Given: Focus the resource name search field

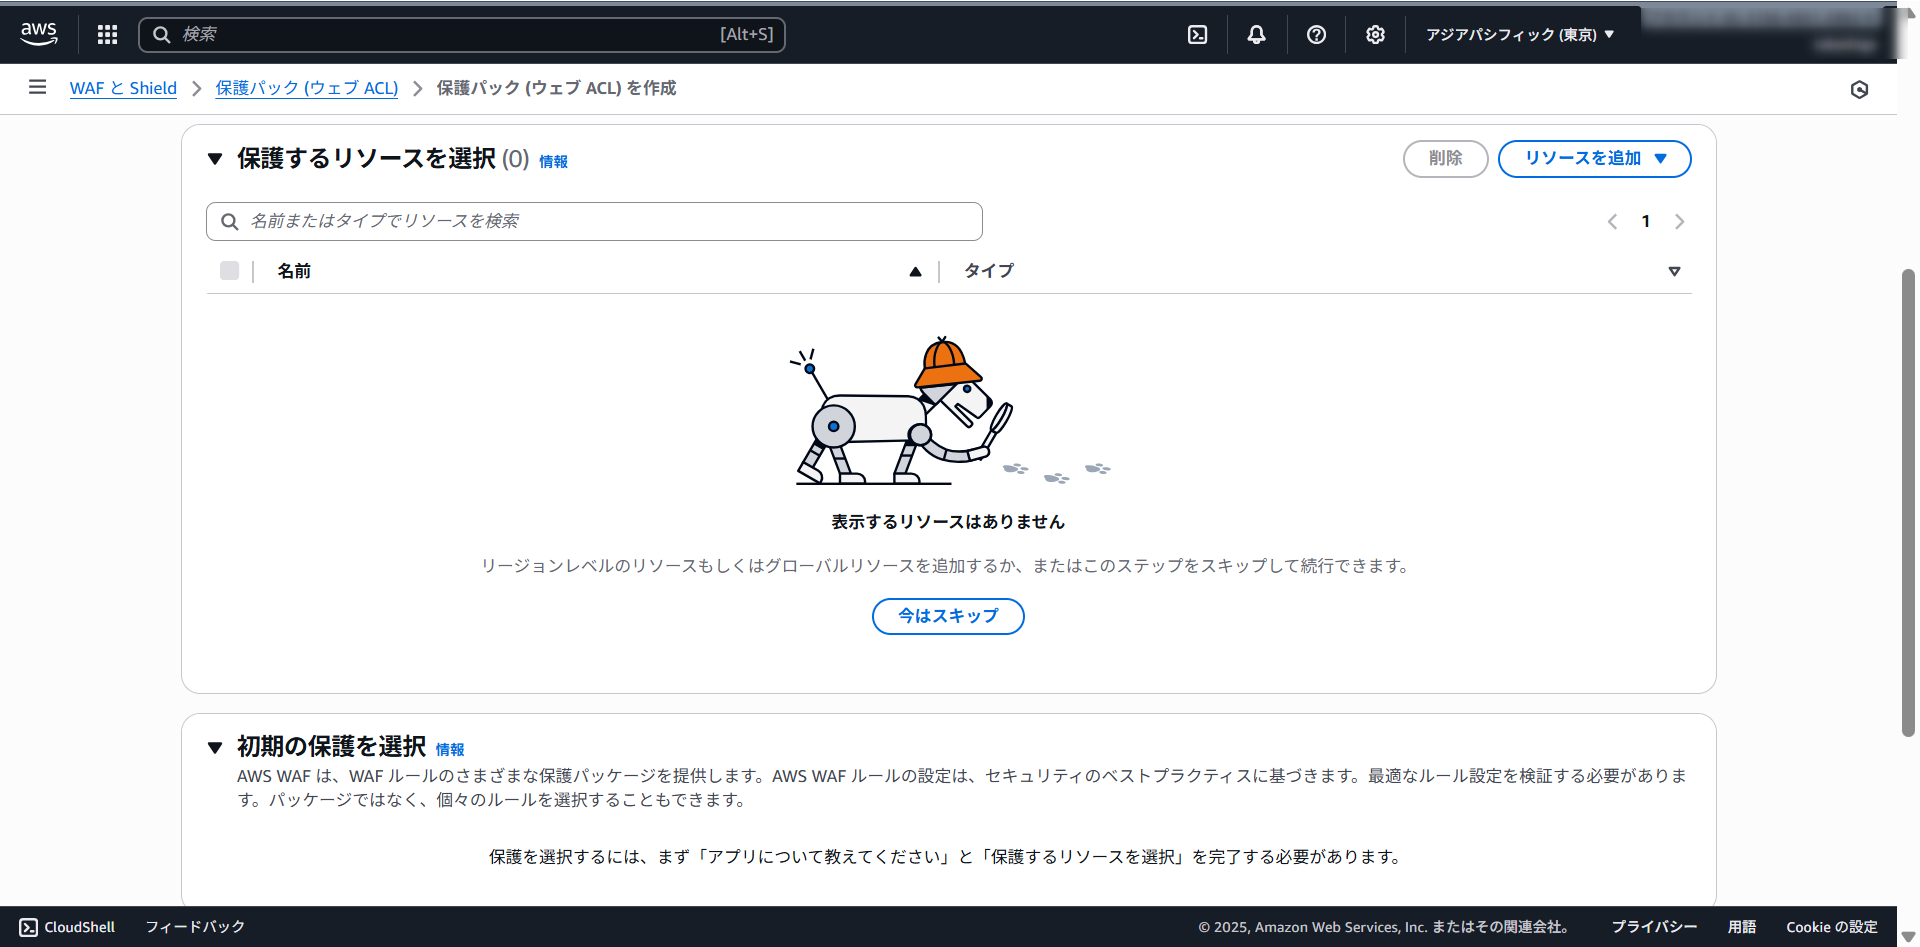Looking at the screenshot, I should pos(600,221).
